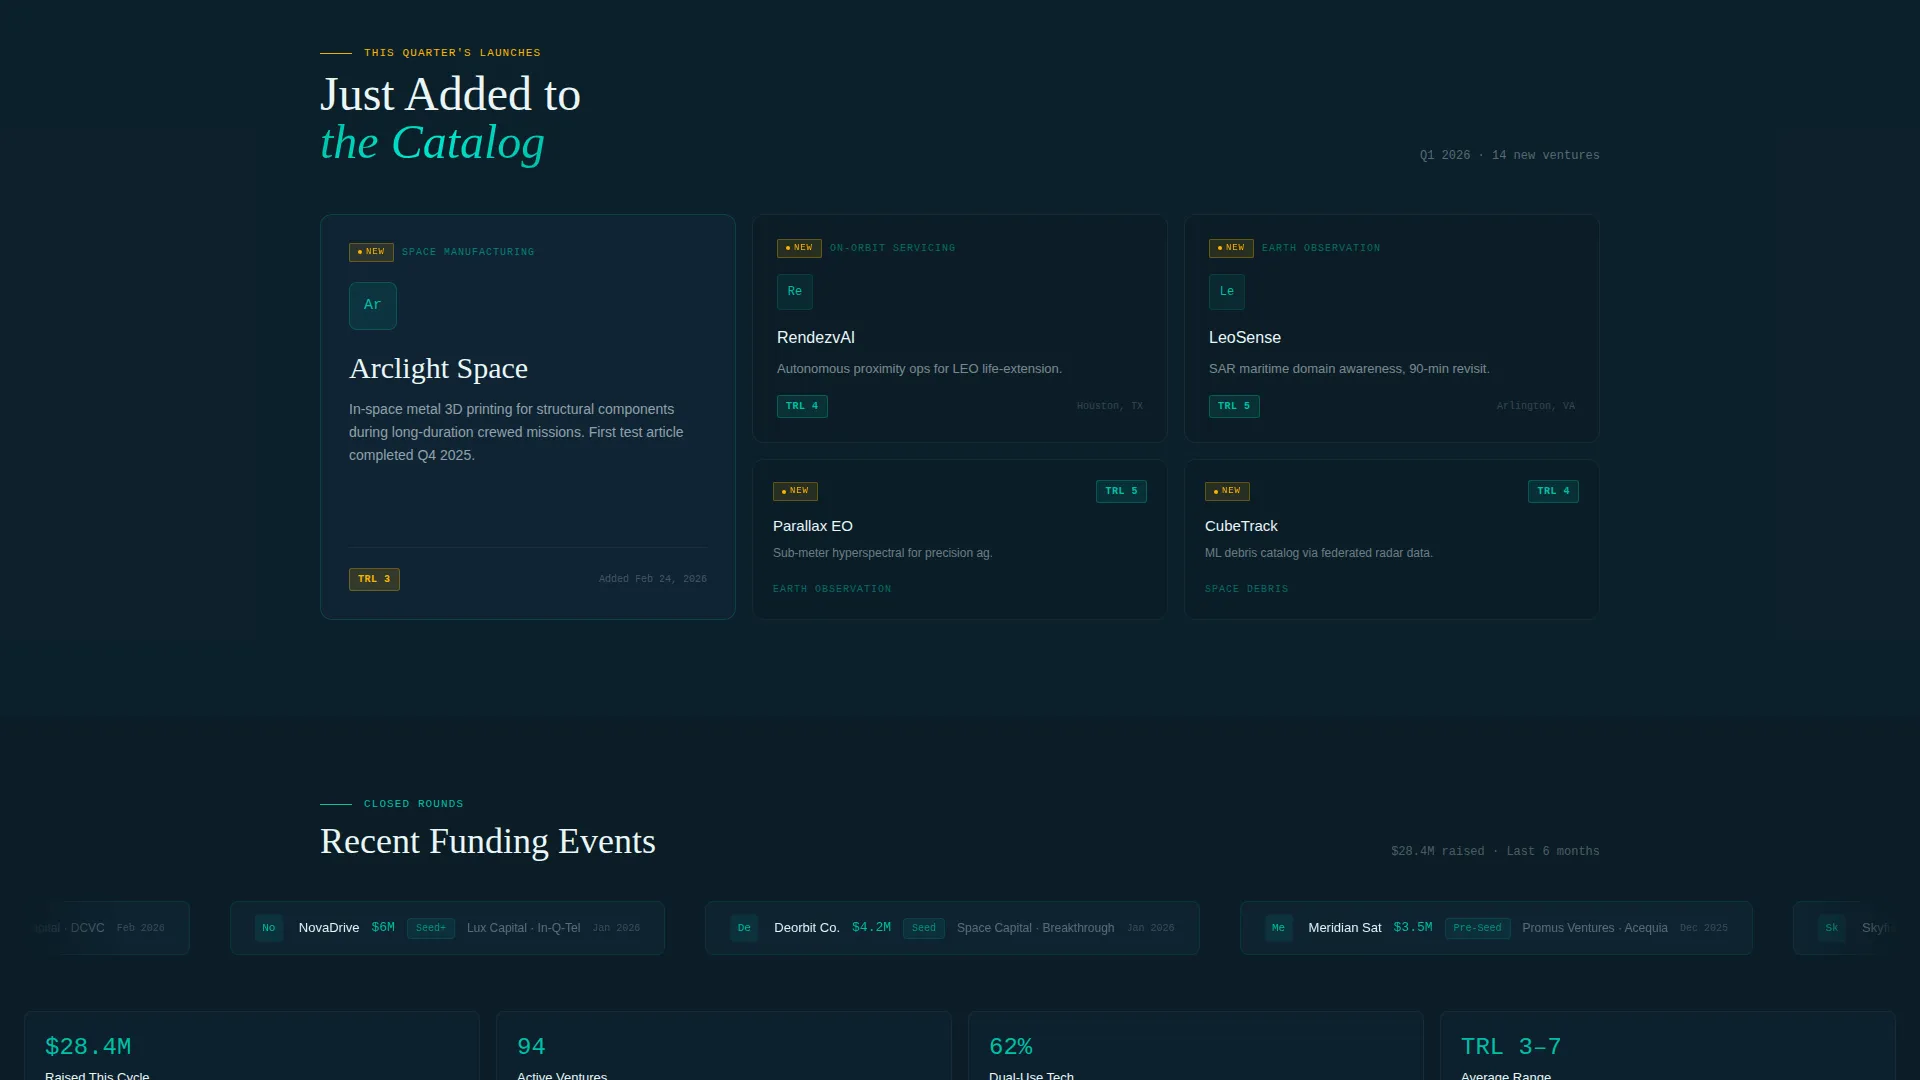Screen dimensions: 1920x1080
Task: Click the EARTH OBSERVATION label on LeoSense
Action: click(1321, 248)
